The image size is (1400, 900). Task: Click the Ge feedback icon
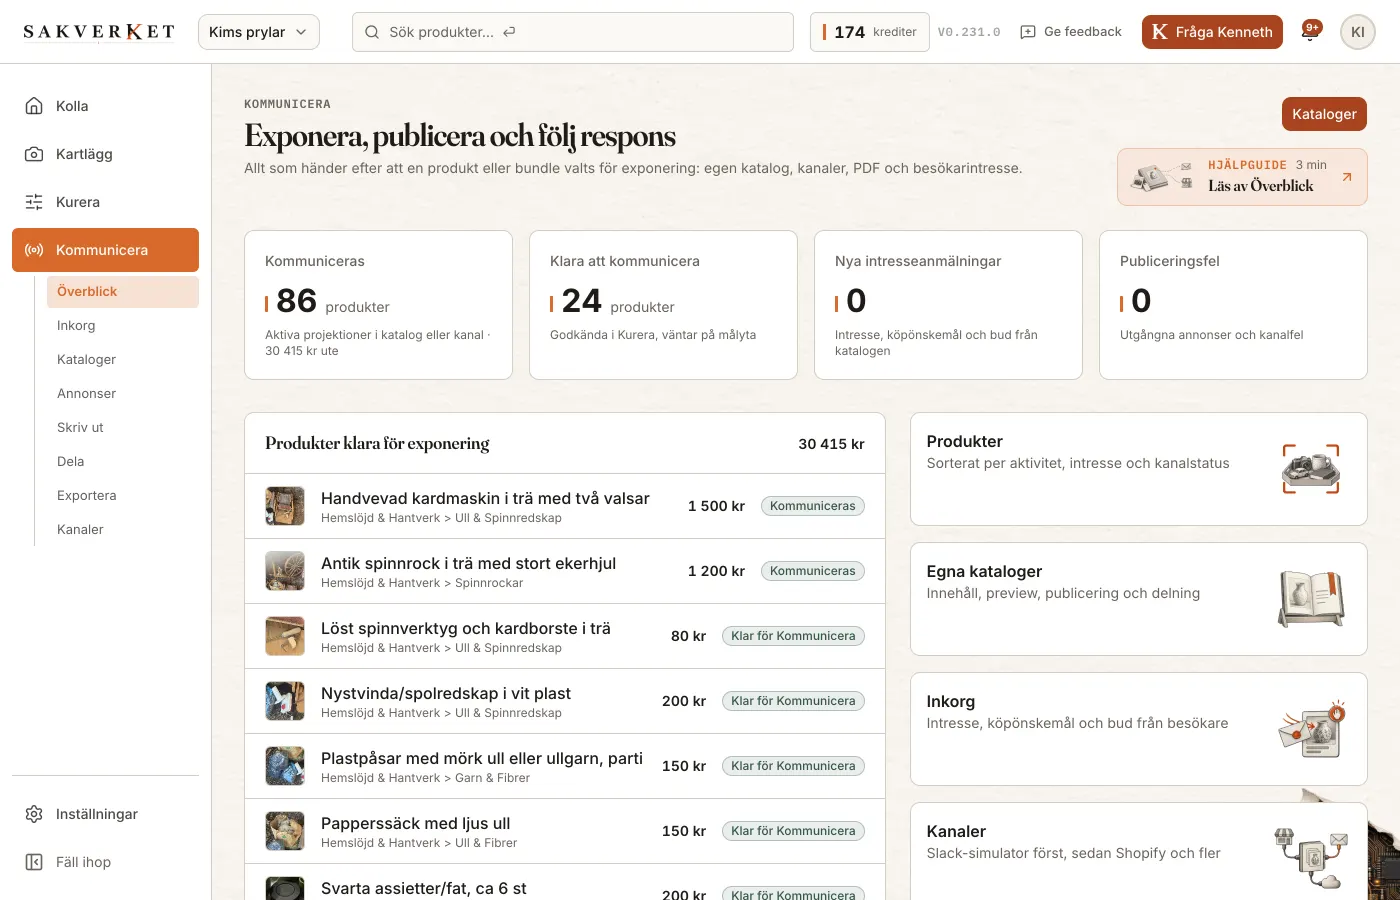[1028, 32]
